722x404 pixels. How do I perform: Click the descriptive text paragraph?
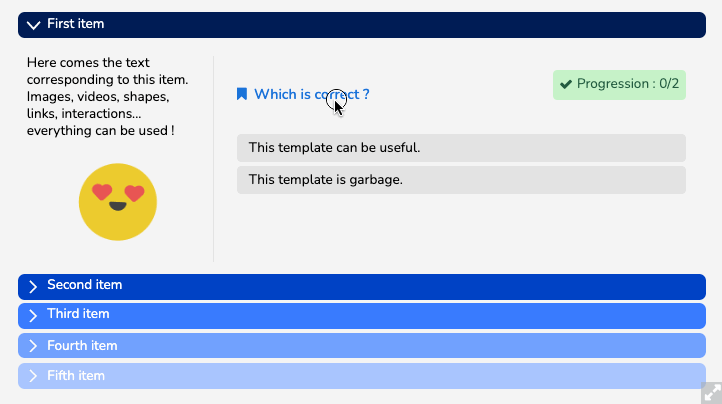108,96
